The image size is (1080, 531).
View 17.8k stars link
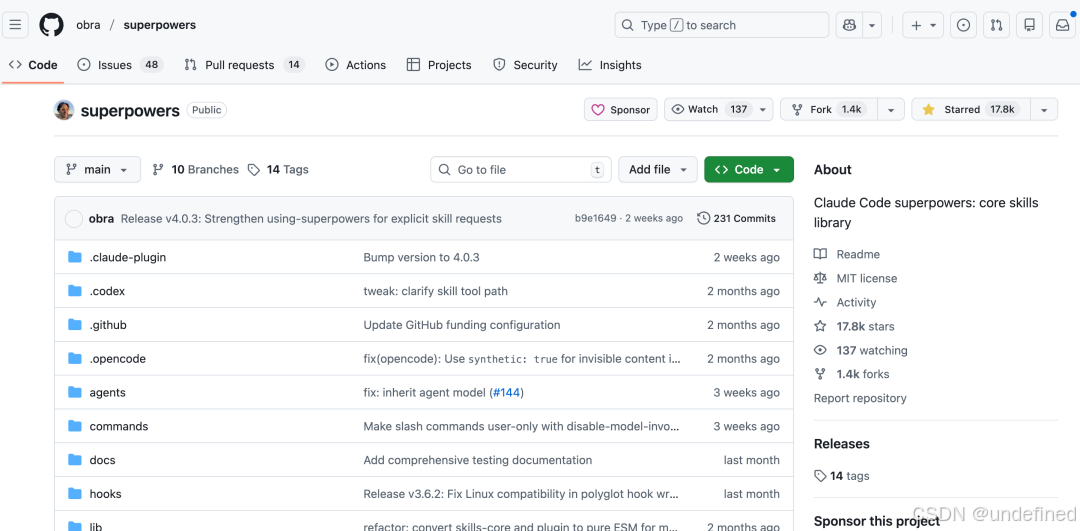click(x=854, y=326)
